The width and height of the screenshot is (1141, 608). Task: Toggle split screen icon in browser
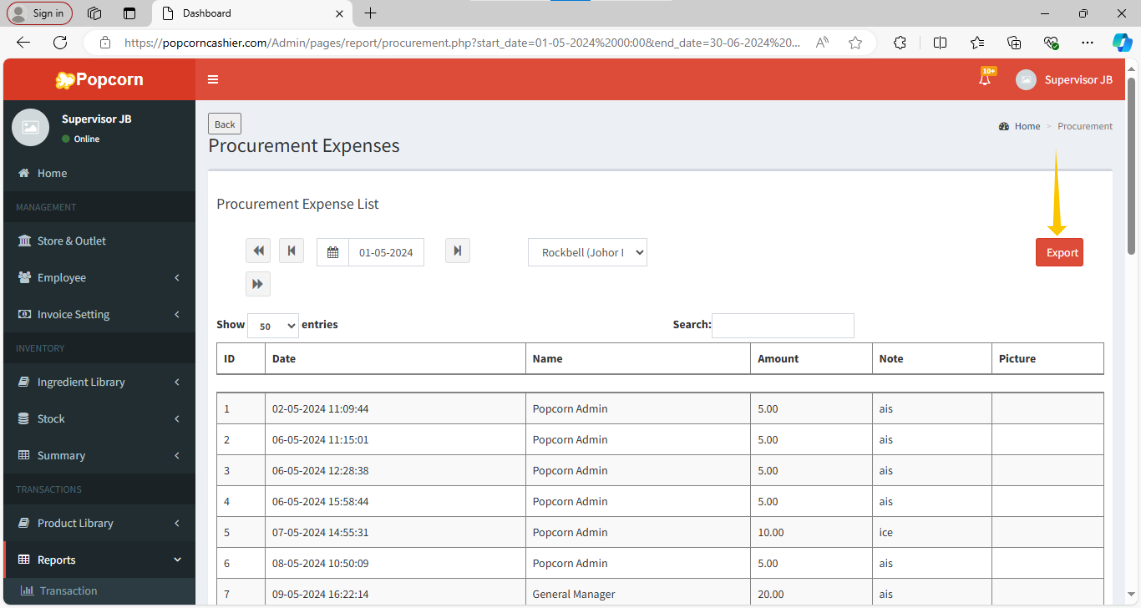[940, 43]
